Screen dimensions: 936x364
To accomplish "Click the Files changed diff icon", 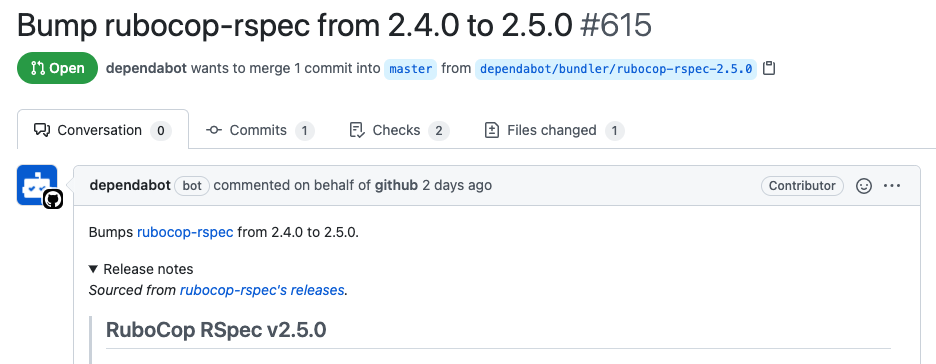I will (492, 130).
